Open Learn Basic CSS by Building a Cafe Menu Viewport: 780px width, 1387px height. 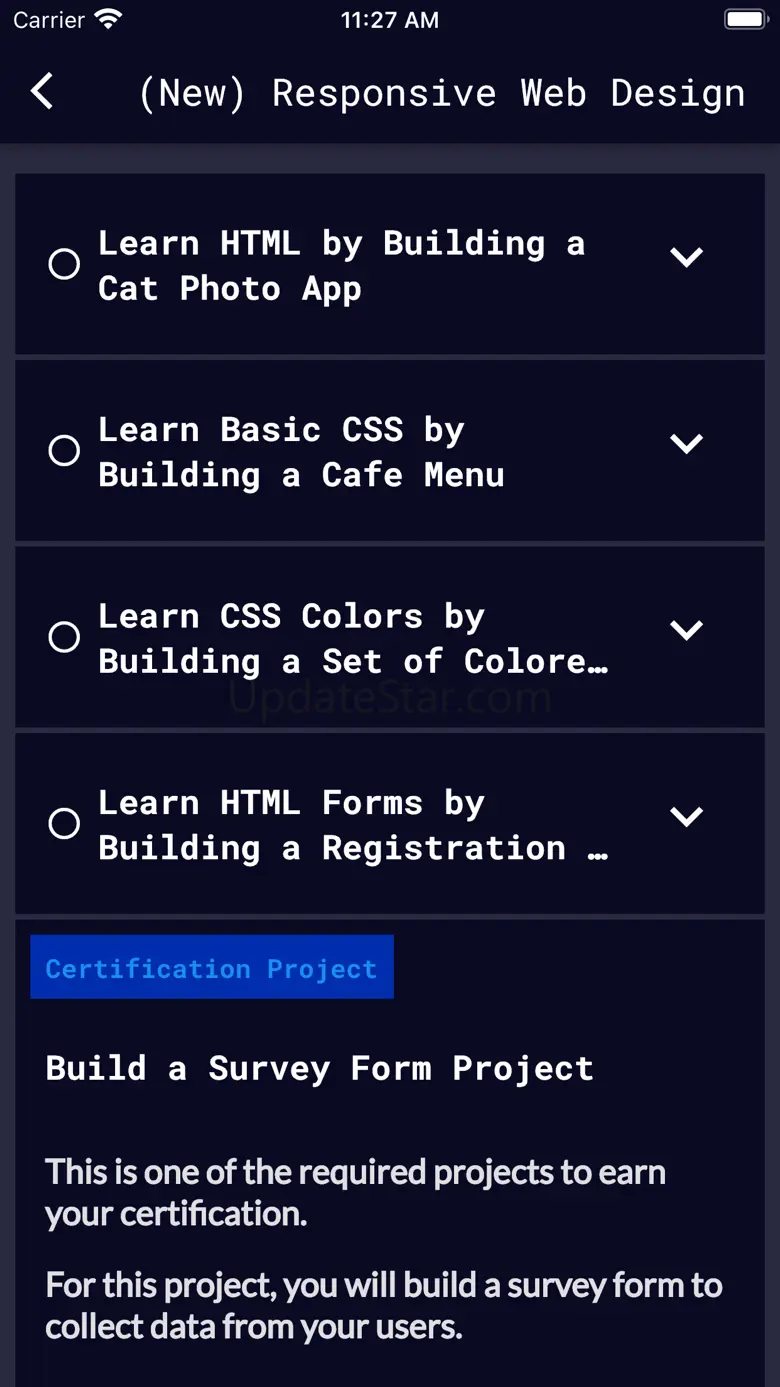[300, 452]
